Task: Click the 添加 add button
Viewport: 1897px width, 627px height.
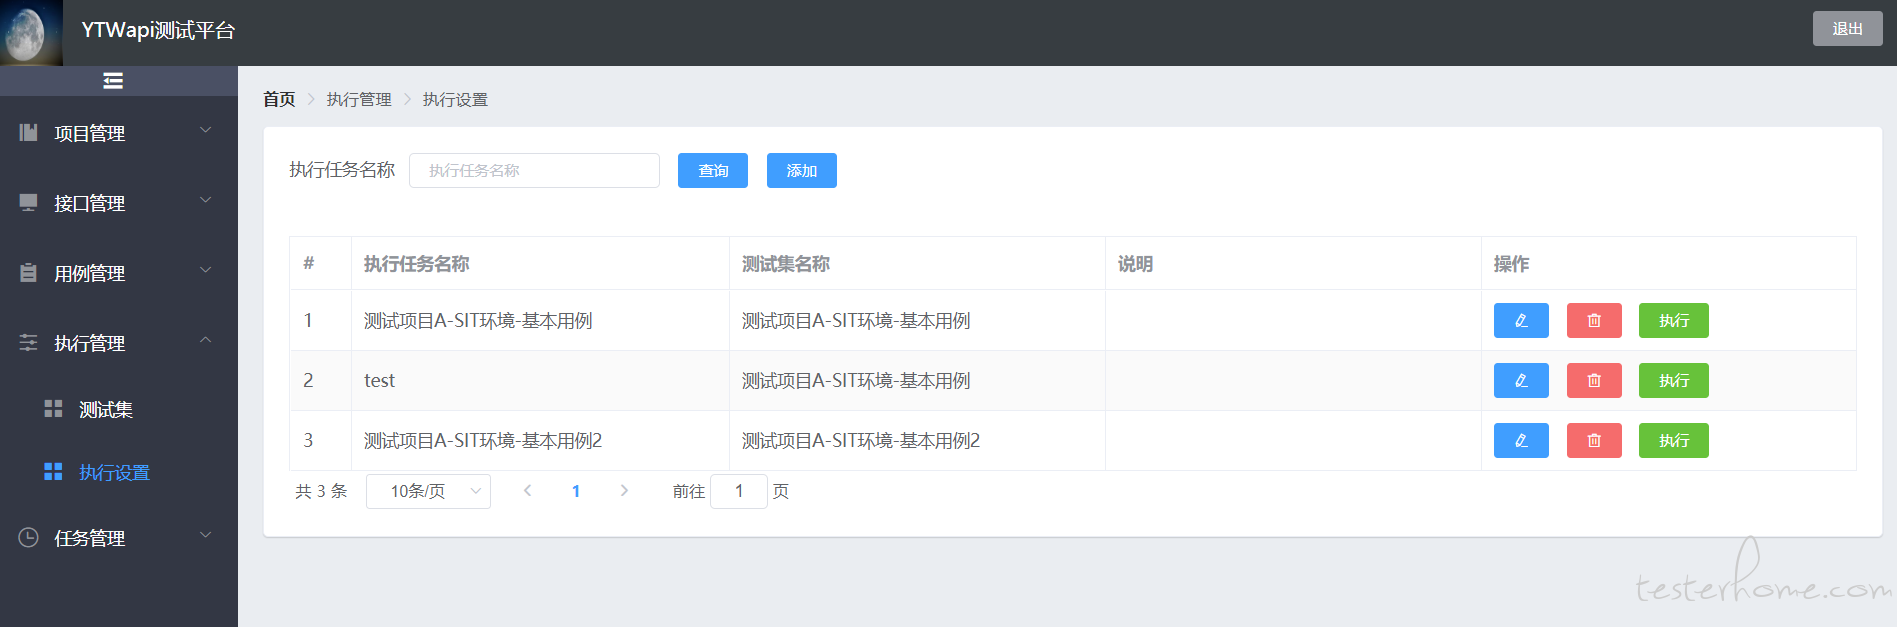Action: [x=802, y=171]
